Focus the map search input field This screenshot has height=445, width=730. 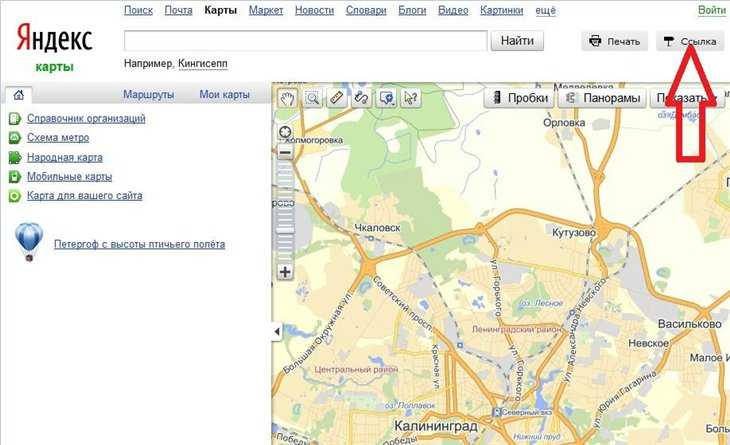point(305,41)
